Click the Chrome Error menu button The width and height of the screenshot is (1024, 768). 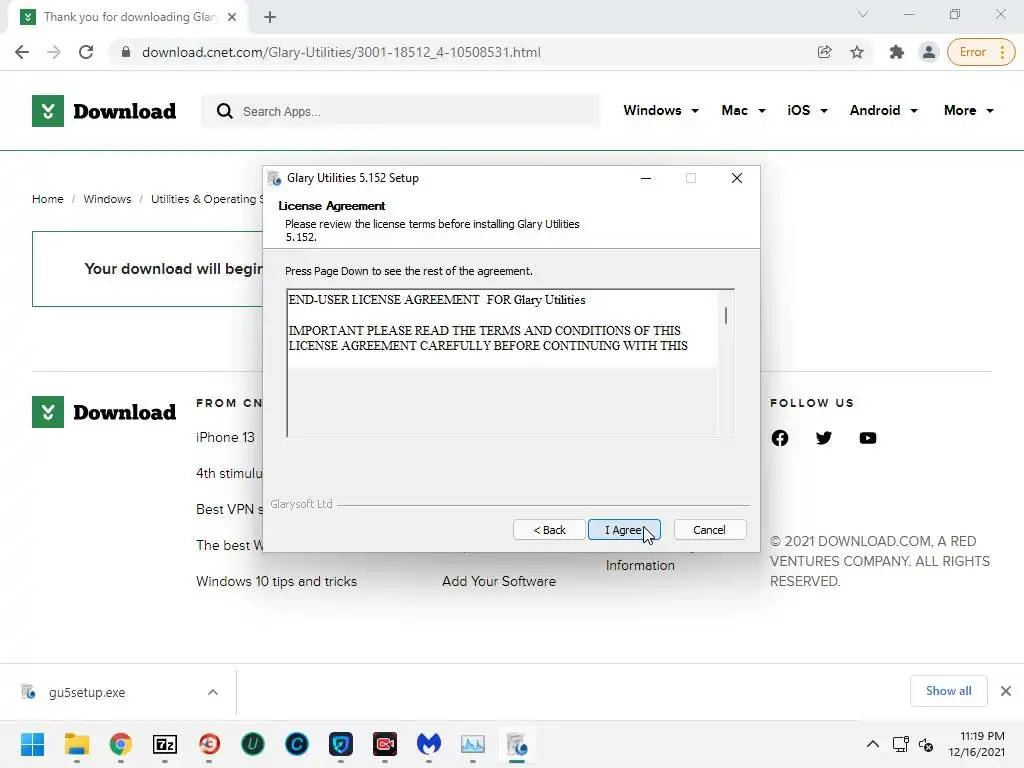981,52
